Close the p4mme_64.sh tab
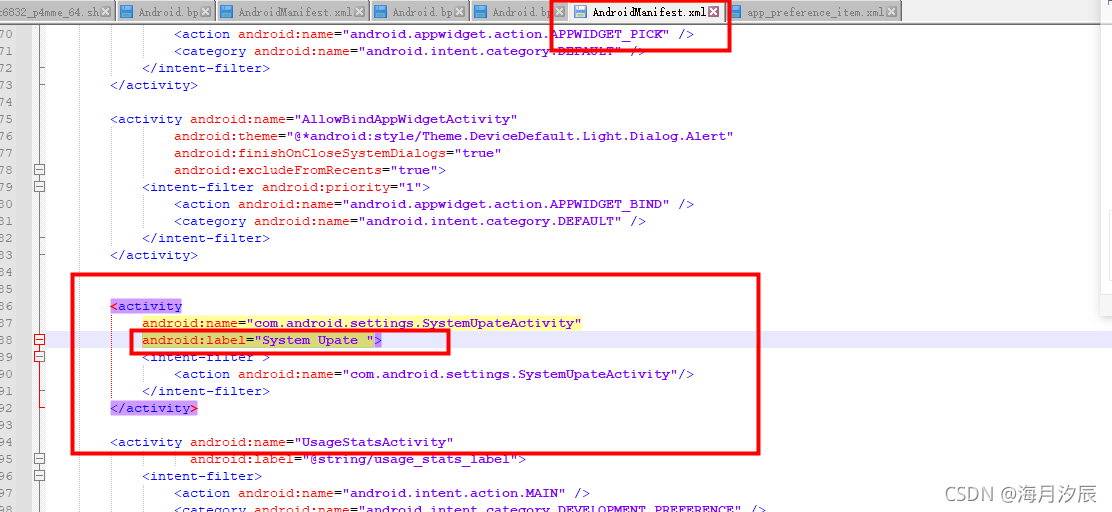1112x512 pixels. [106, 11]
